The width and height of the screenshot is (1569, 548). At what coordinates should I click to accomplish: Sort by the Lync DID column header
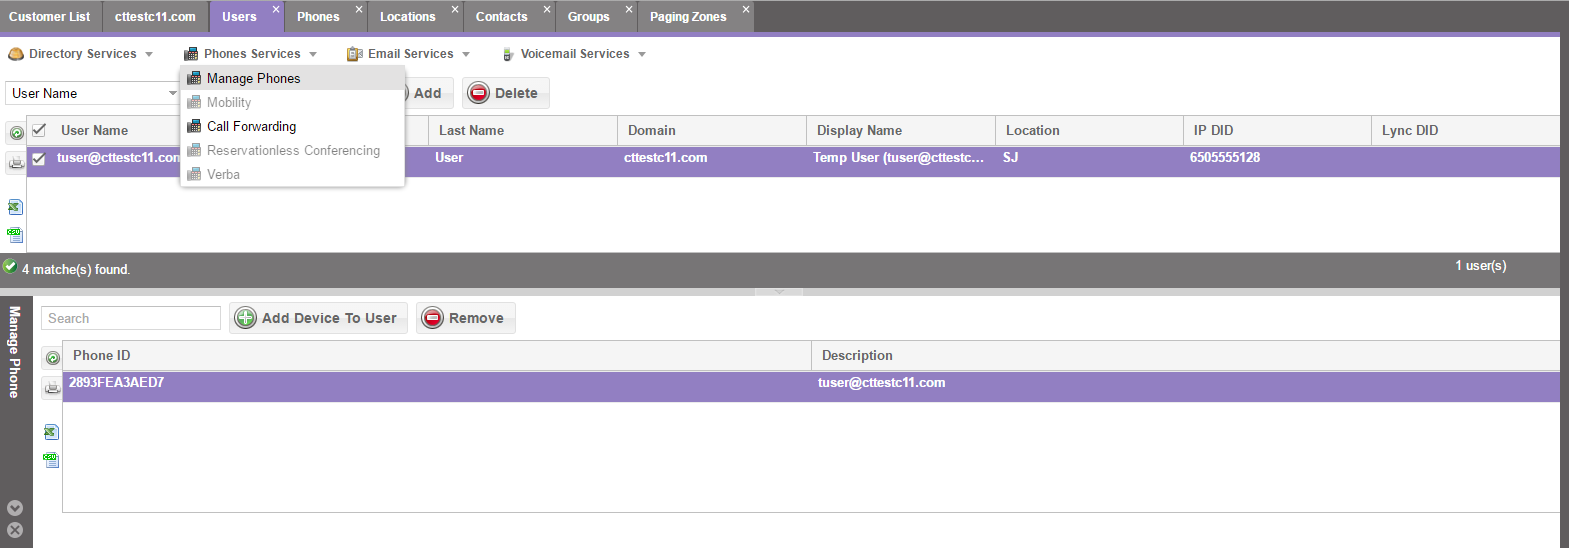tap(1465, 130)
